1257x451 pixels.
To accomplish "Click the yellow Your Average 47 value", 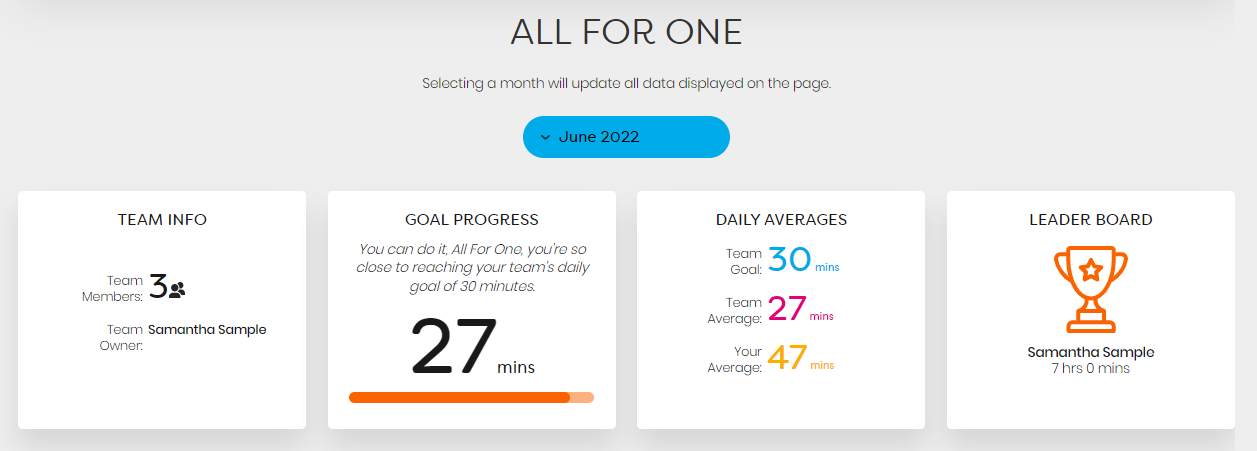I will pos(787,357).
